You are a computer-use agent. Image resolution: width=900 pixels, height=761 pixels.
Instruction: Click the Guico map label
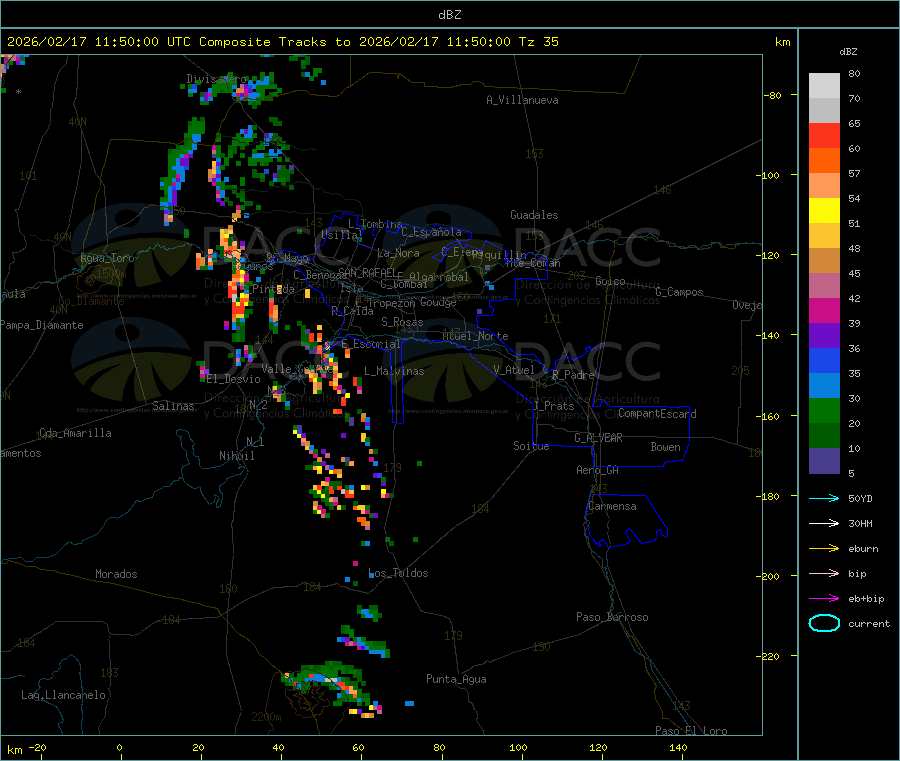pos(610,281)
